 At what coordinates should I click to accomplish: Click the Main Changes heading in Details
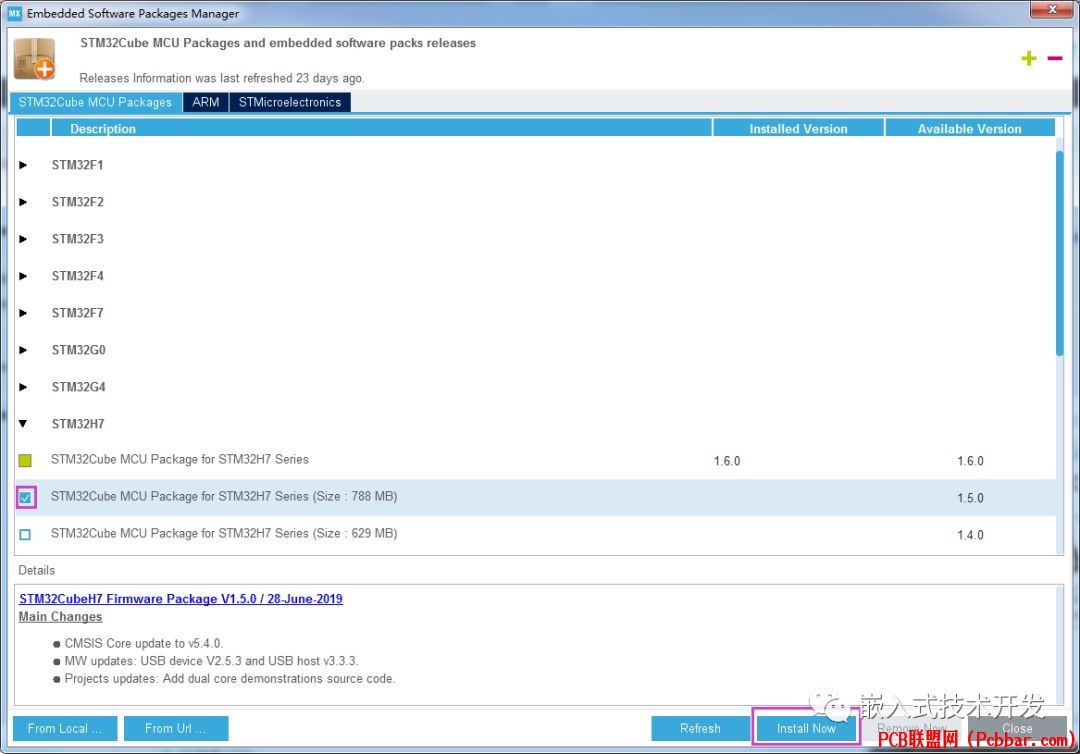[61, 617]
